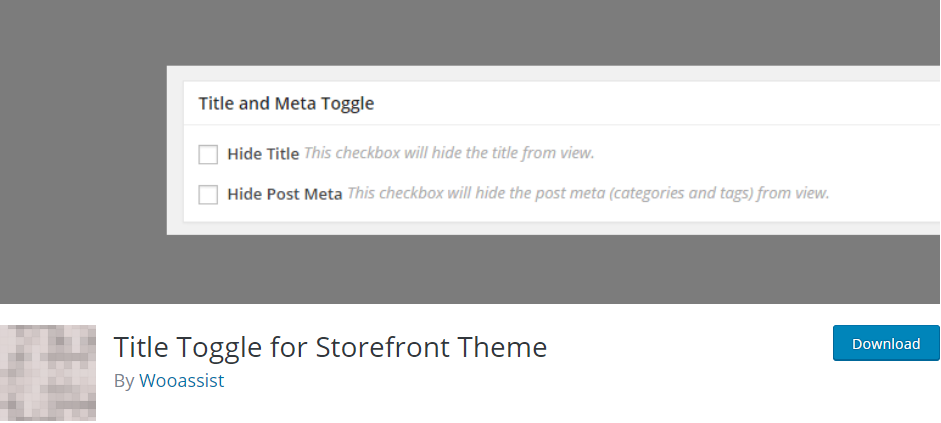Click the gray banner area left of the meta box
Screen dimensions: 941x423
click(x=83, y=150)
